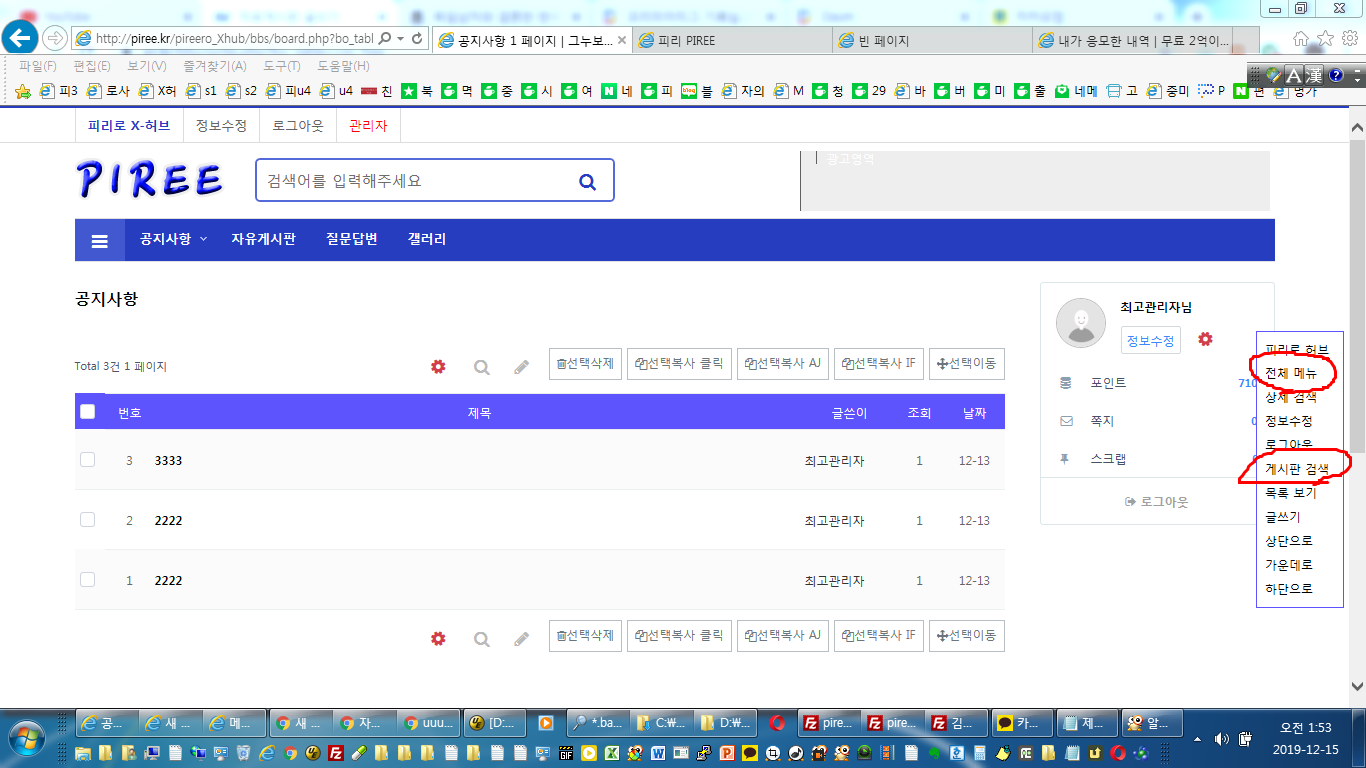Open the address bar dropdown arrow
1366x768 pixels.
401,39
